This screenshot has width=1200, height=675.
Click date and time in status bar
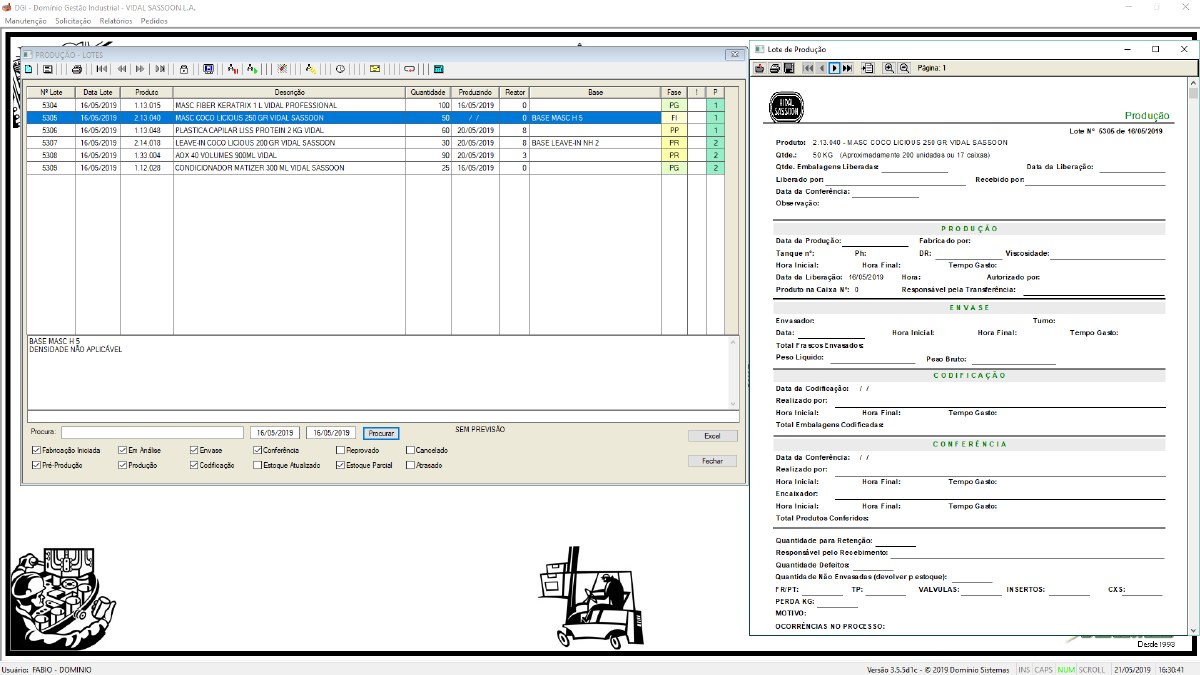(1151, 669)
